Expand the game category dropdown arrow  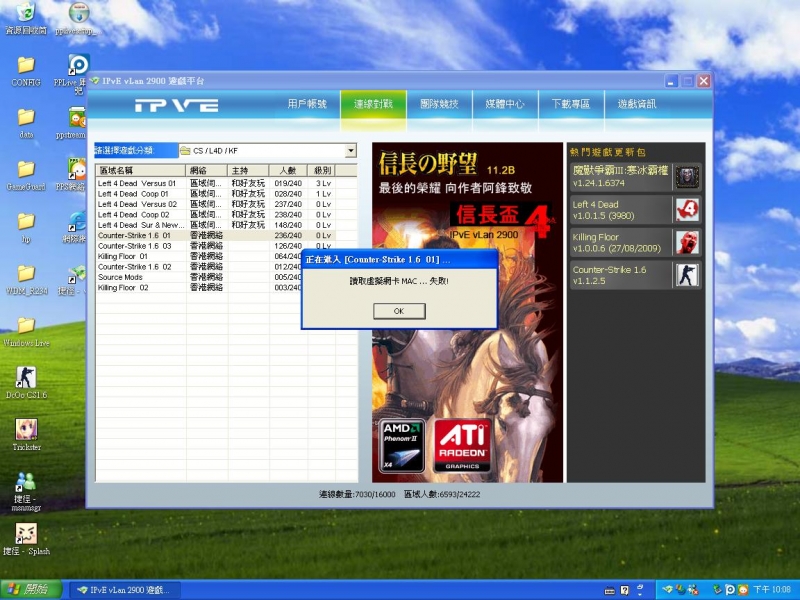tap(350, 151)
